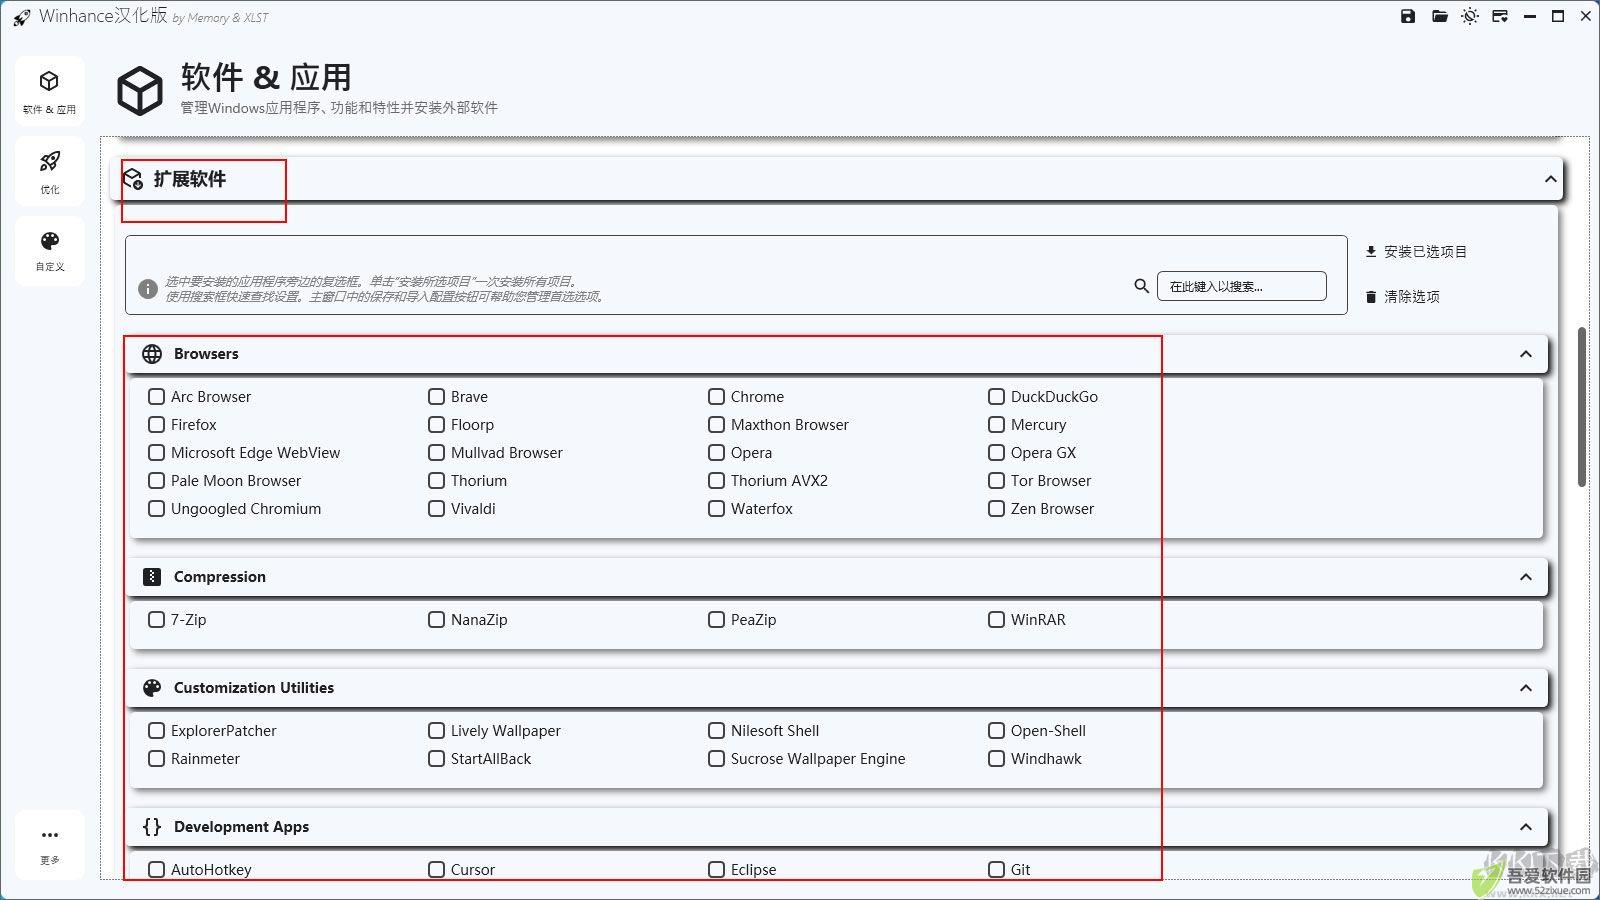
Task: Switch to the 优化 sidebar tab
Action: point(50,171)
